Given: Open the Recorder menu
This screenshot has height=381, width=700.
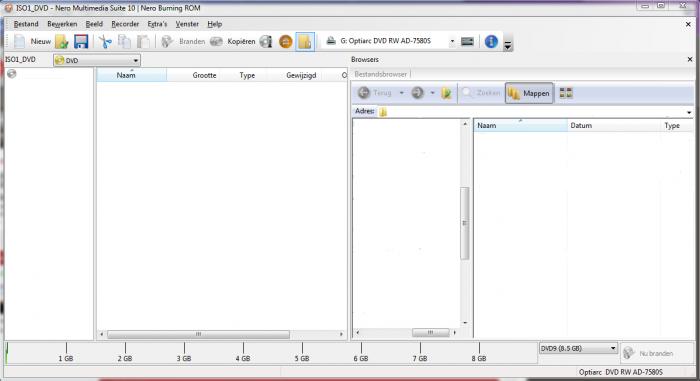Looking at the screenshot, I should [x=125, y=24].
